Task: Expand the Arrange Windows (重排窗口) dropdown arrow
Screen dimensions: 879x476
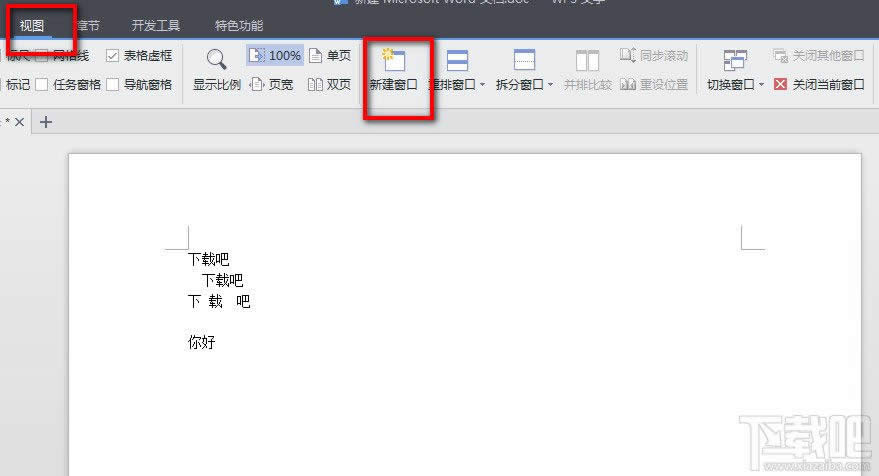Action: coord(482,86)
